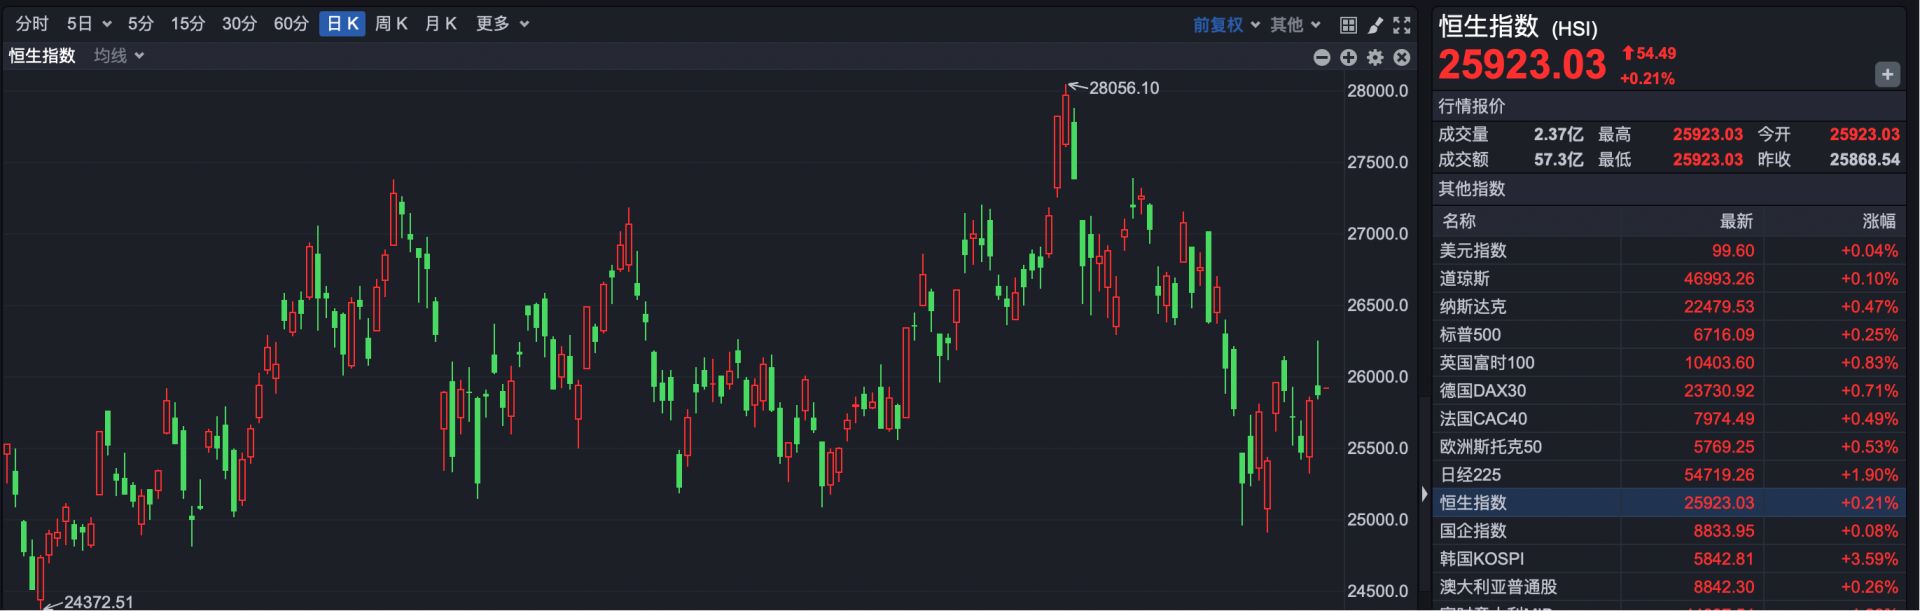Select the drawing brush tool

click(x=1375, y=25)
